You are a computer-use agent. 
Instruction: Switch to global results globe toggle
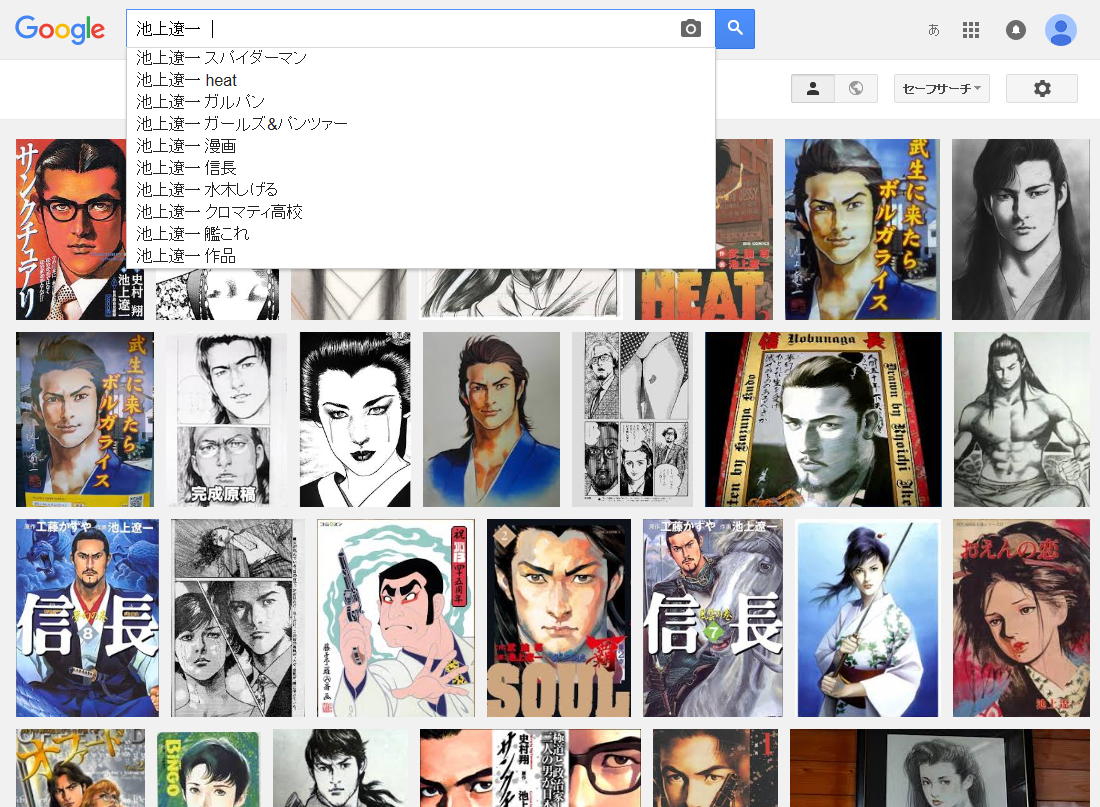click(856, 88)
